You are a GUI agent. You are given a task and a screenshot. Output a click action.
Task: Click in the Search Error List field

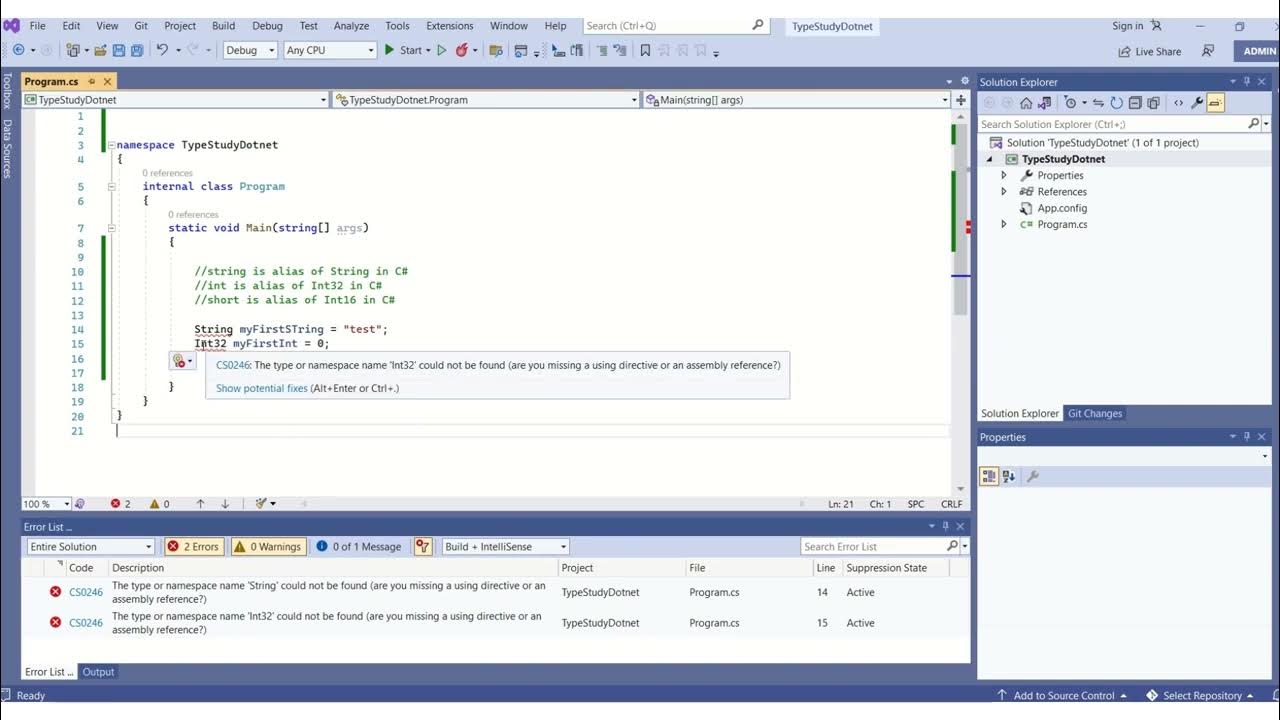(x=874, y=547)
